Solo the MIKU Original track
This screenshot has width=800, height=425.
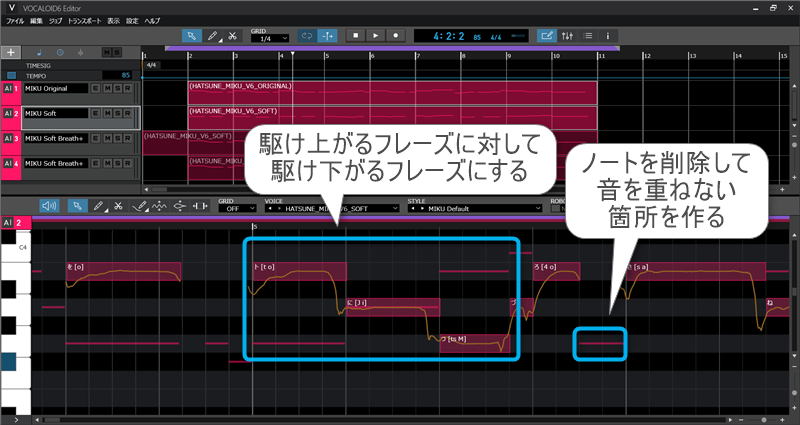pyautogui.click(x=117, y=88)
